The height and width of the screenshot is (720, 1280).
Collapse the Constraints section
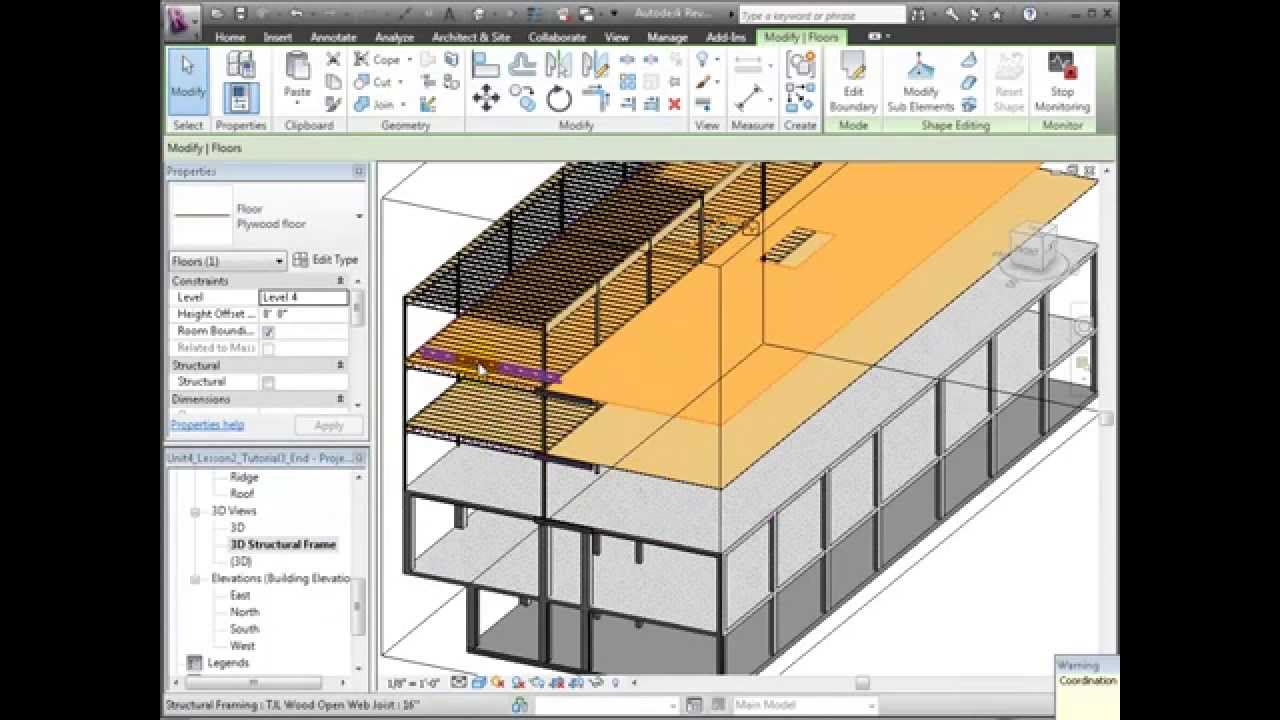click(340, 281)
